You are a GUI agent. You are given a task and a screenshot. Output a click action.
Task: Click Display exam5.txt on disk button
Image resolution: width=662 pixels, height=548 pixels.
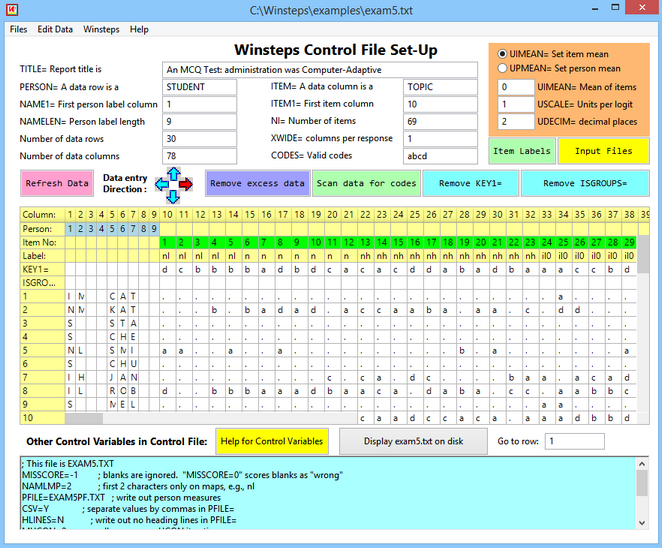point(413,441)
